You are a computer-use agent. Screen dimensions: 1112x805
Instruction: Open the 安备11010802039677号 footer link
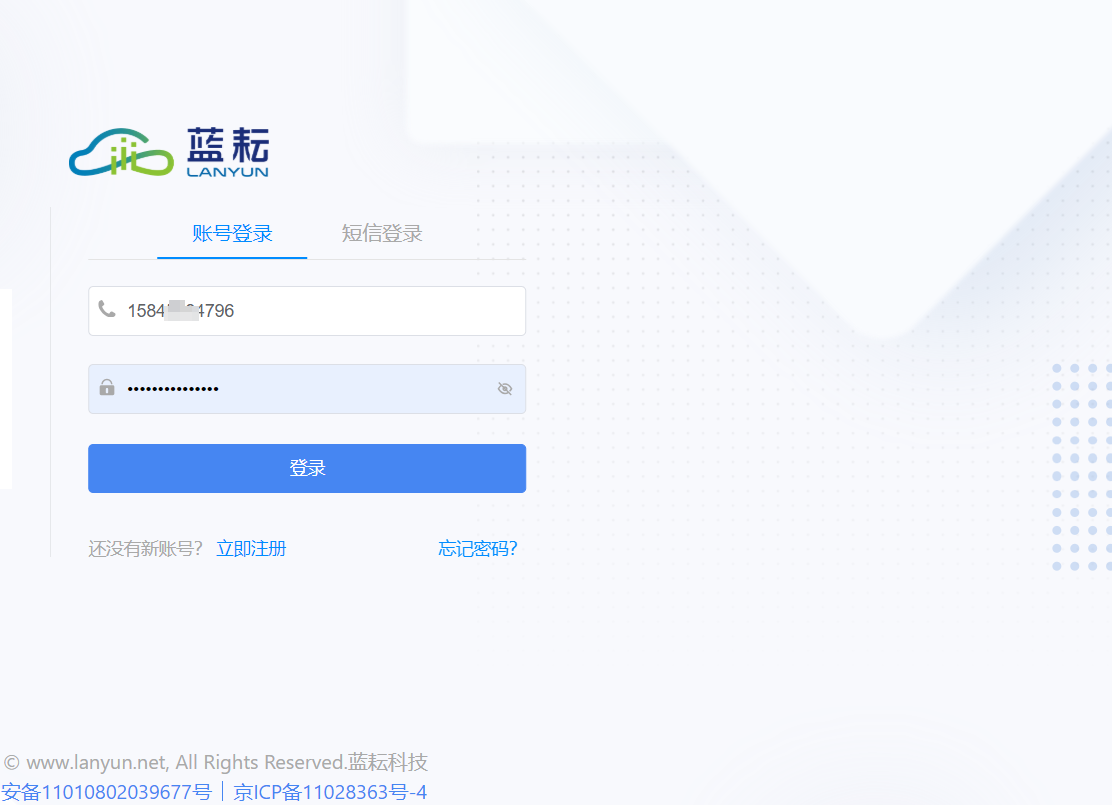[106, 792]
